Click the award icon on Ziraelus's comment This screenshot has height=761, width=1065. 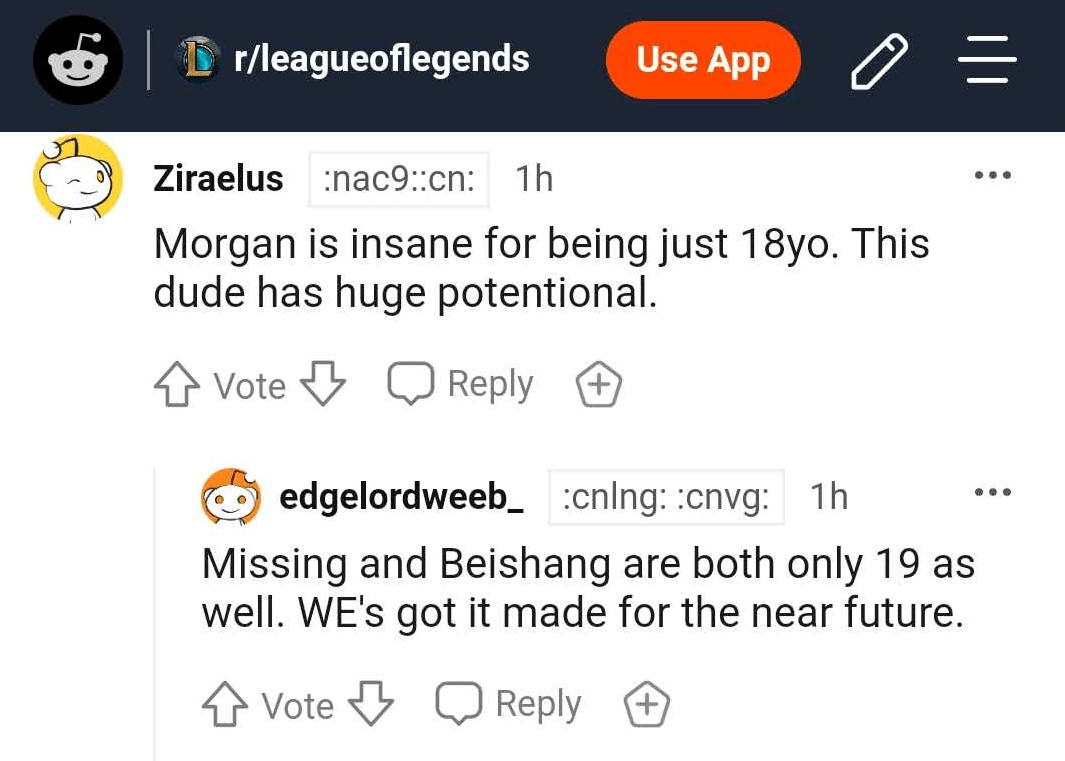(x=599, y=385)
